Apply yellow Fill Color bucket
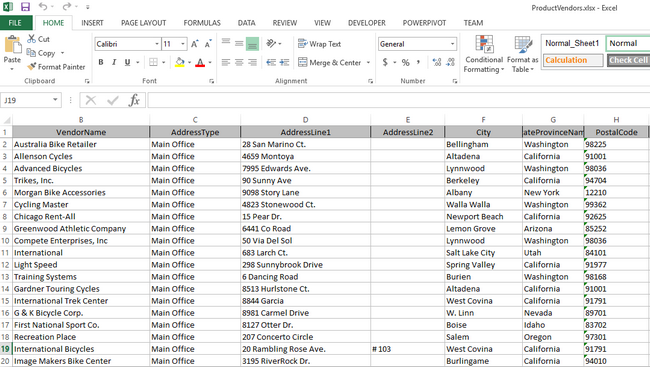 (180, 63)
